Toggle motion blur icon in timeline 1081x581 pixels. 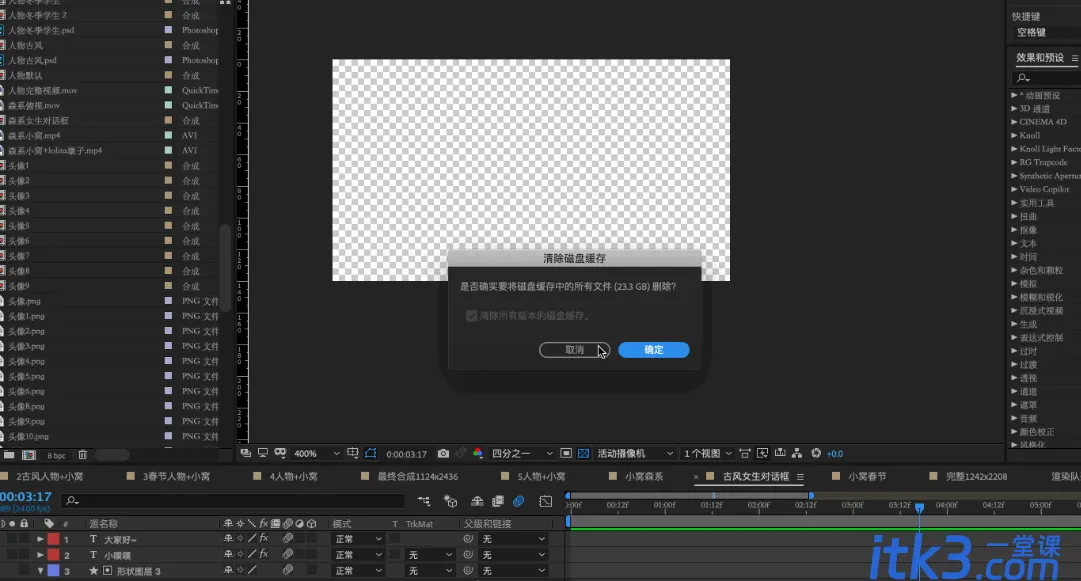point(519,502)
